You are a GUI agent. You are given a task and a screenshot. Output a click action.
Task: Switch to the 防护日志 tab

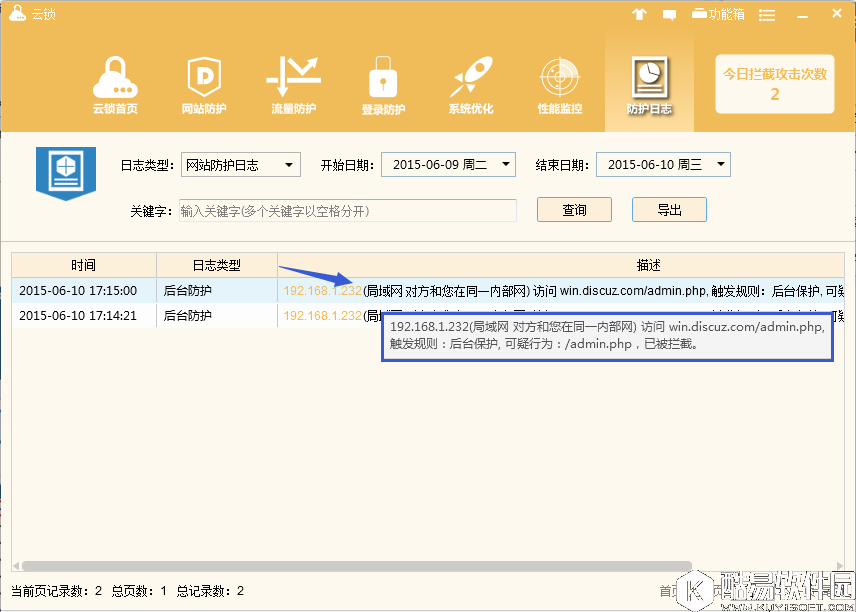[x=648, y=85]
